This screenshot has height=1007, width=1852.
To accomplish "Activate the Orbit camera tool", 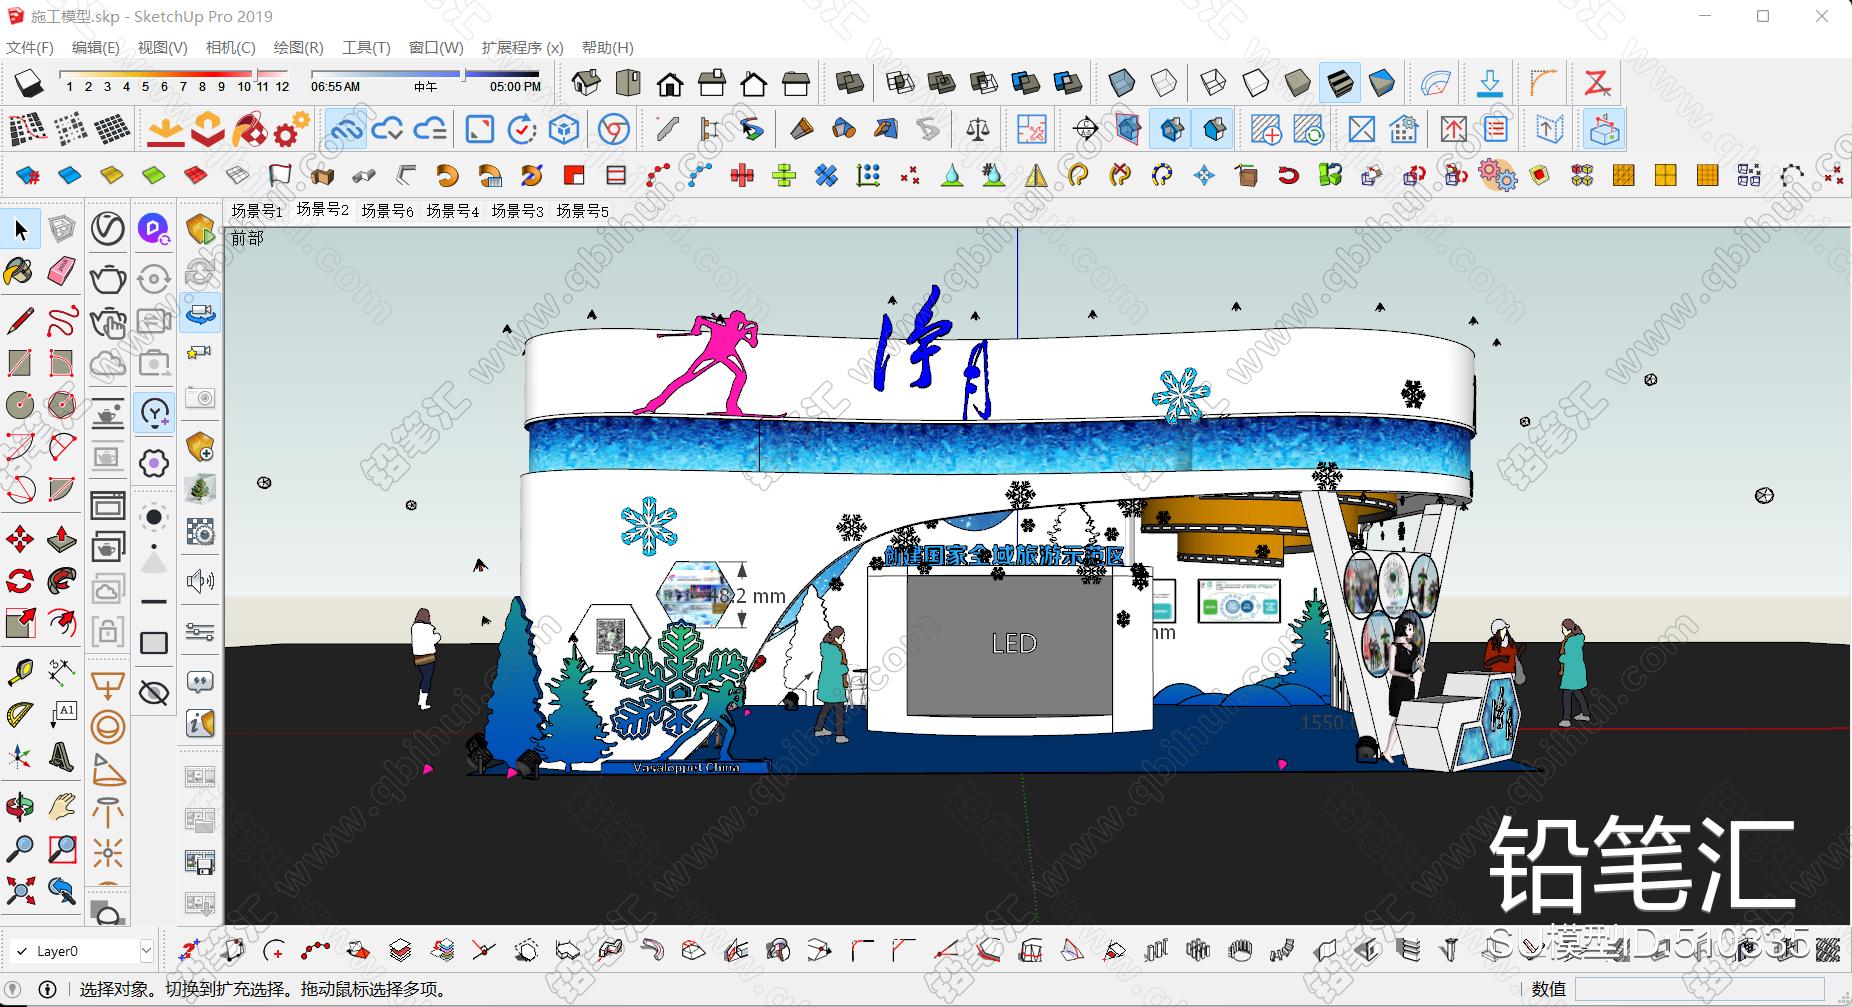I will [x=20, y=806].
